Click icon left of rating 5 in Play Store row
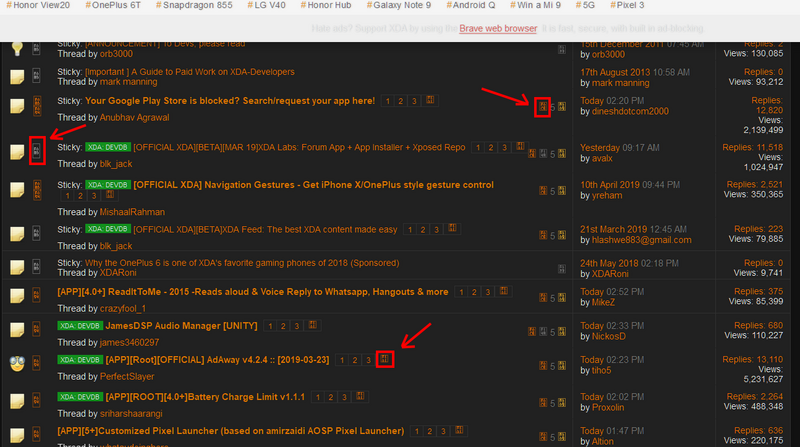Image resolution: width=800 pixels, height=447 pixels. [x=542, y=107]
